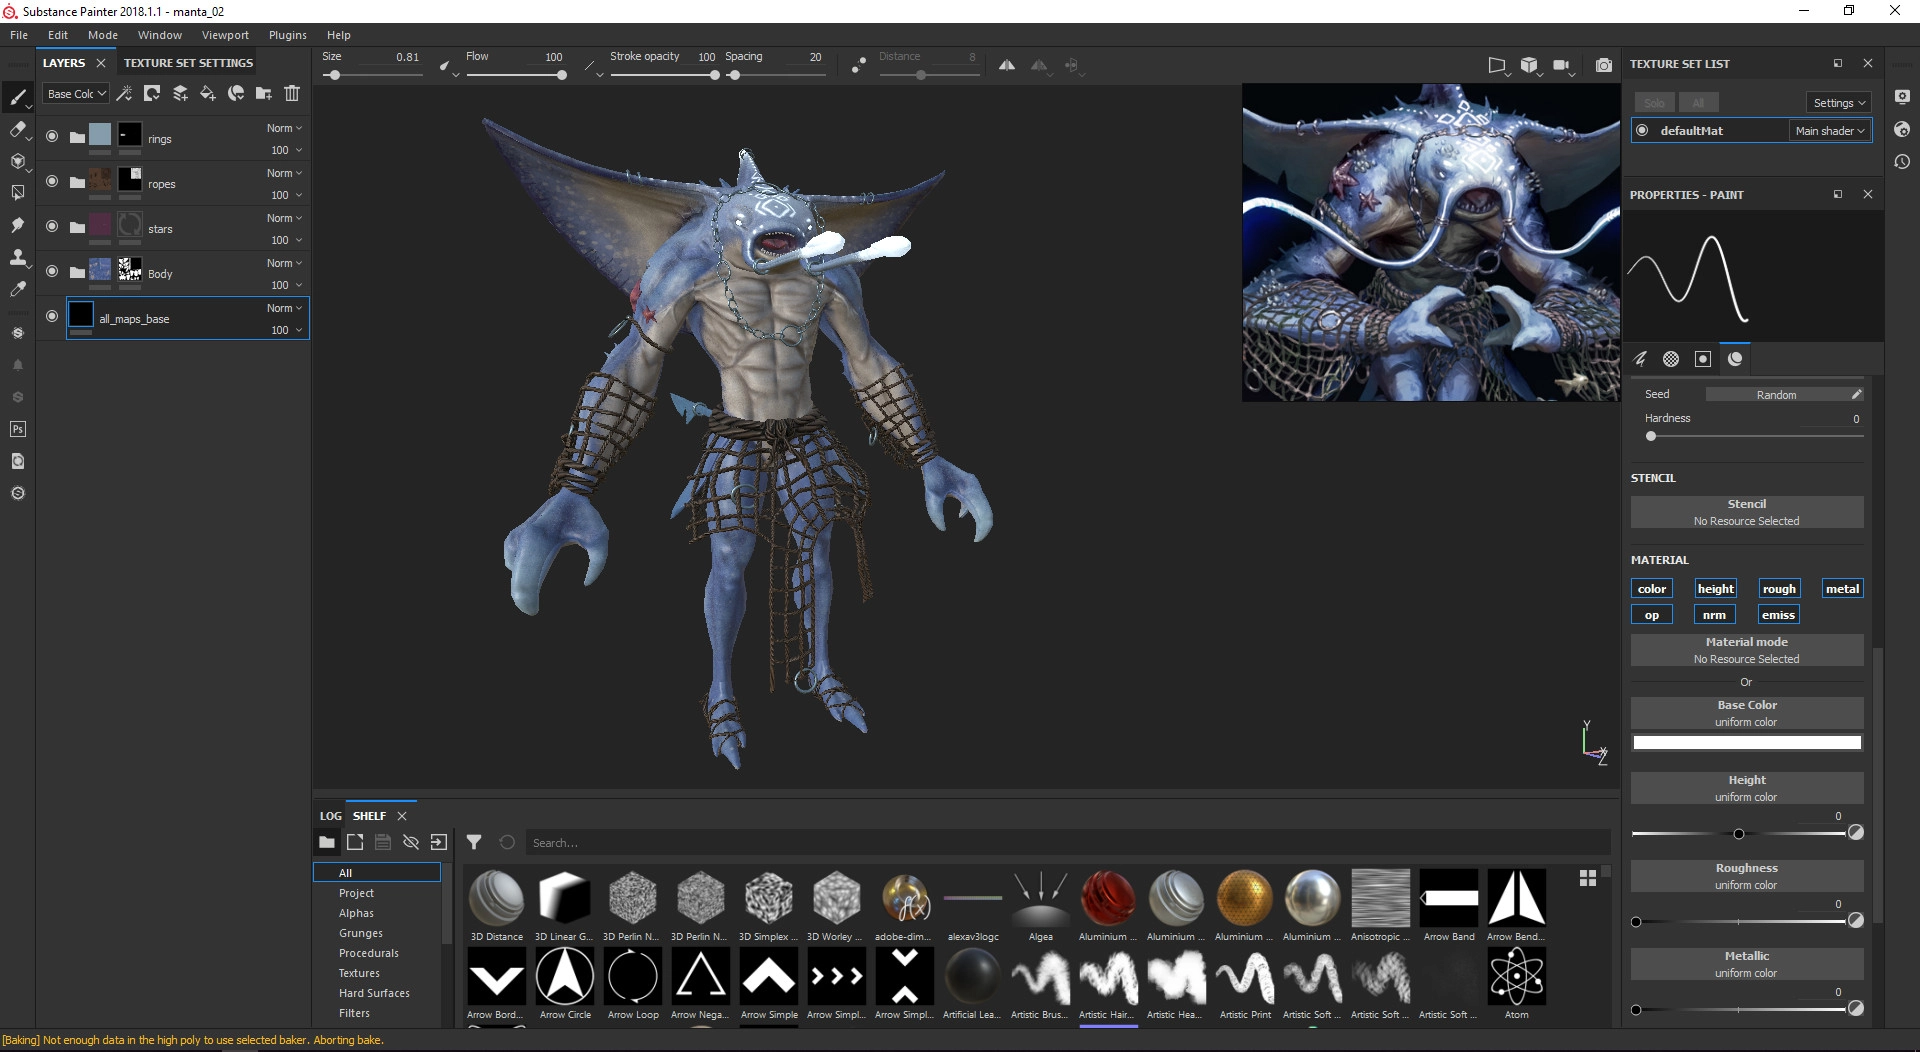Click the white Base Color swatch
1920x1052 pixels.
pos(1746,743)
